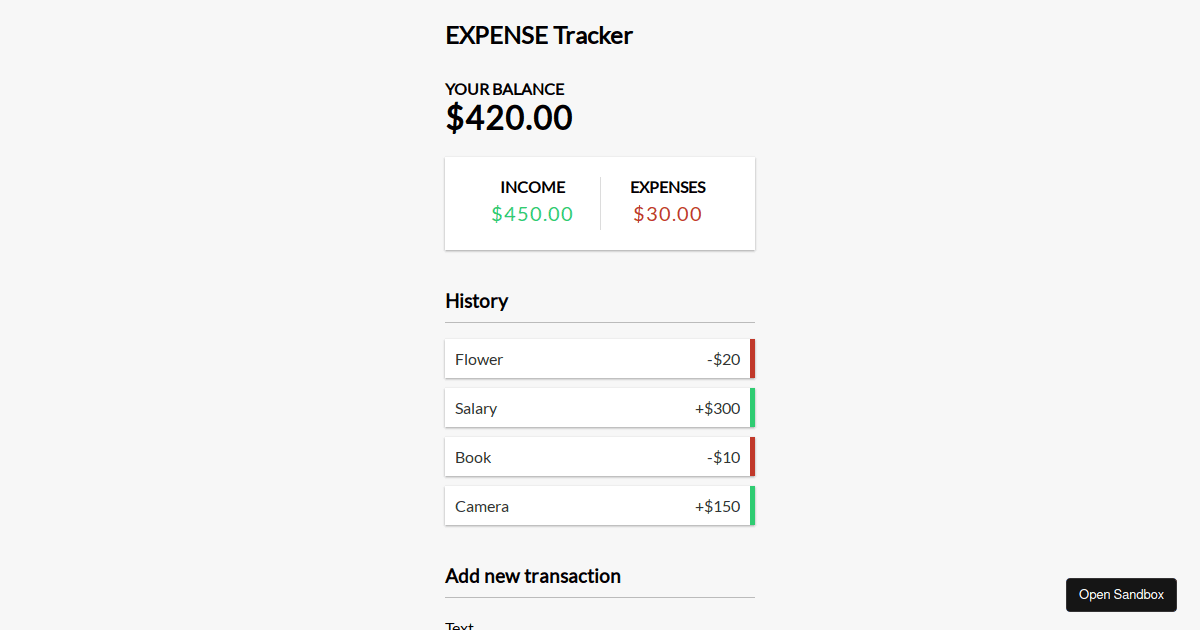The width and height of the screenshot is (1200, 630).
Task: Click the red bar beside Flower
Action: pos(752,359)
